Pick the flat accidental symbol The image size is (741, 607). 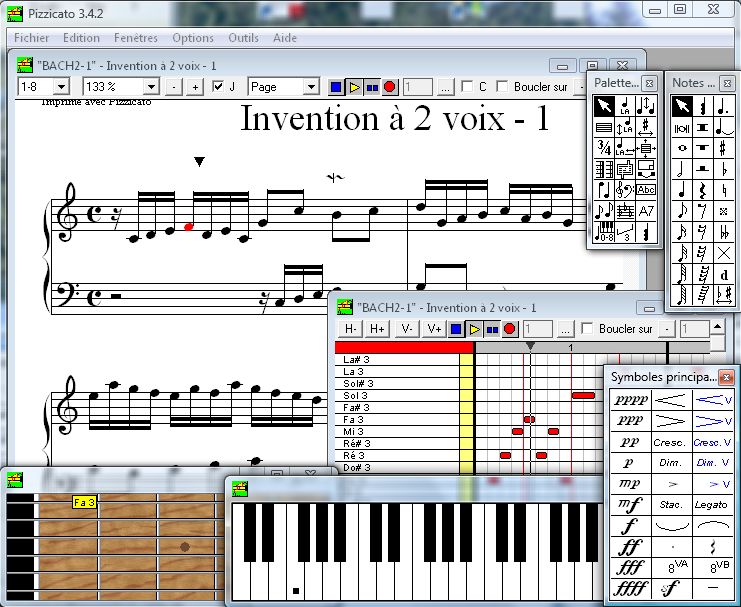coord(723,169)
